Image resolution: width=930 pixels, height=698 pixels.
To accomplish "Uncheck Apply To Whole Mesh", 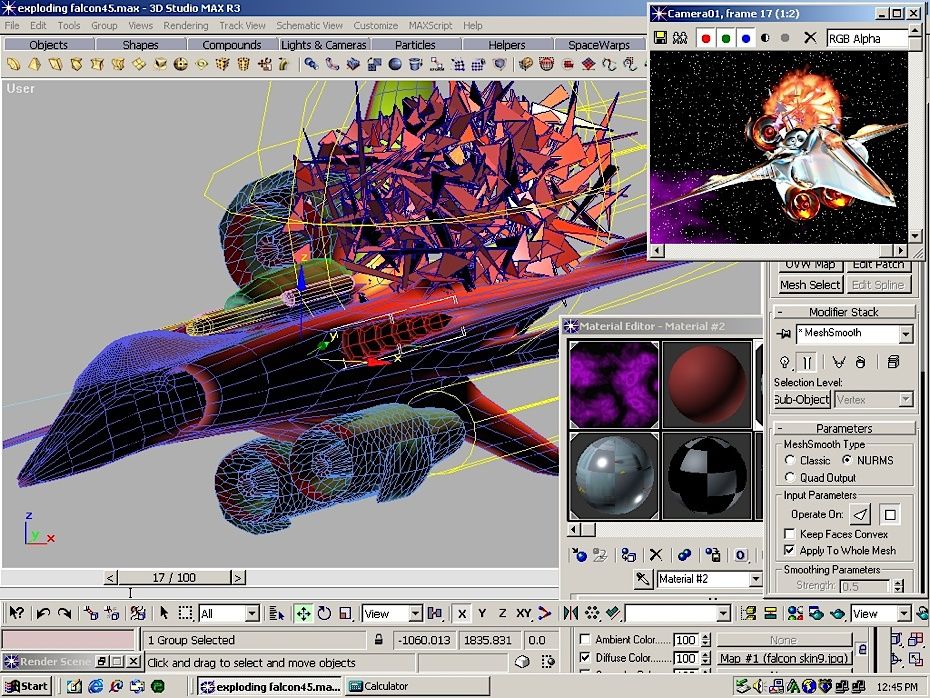I will [791, 550].
